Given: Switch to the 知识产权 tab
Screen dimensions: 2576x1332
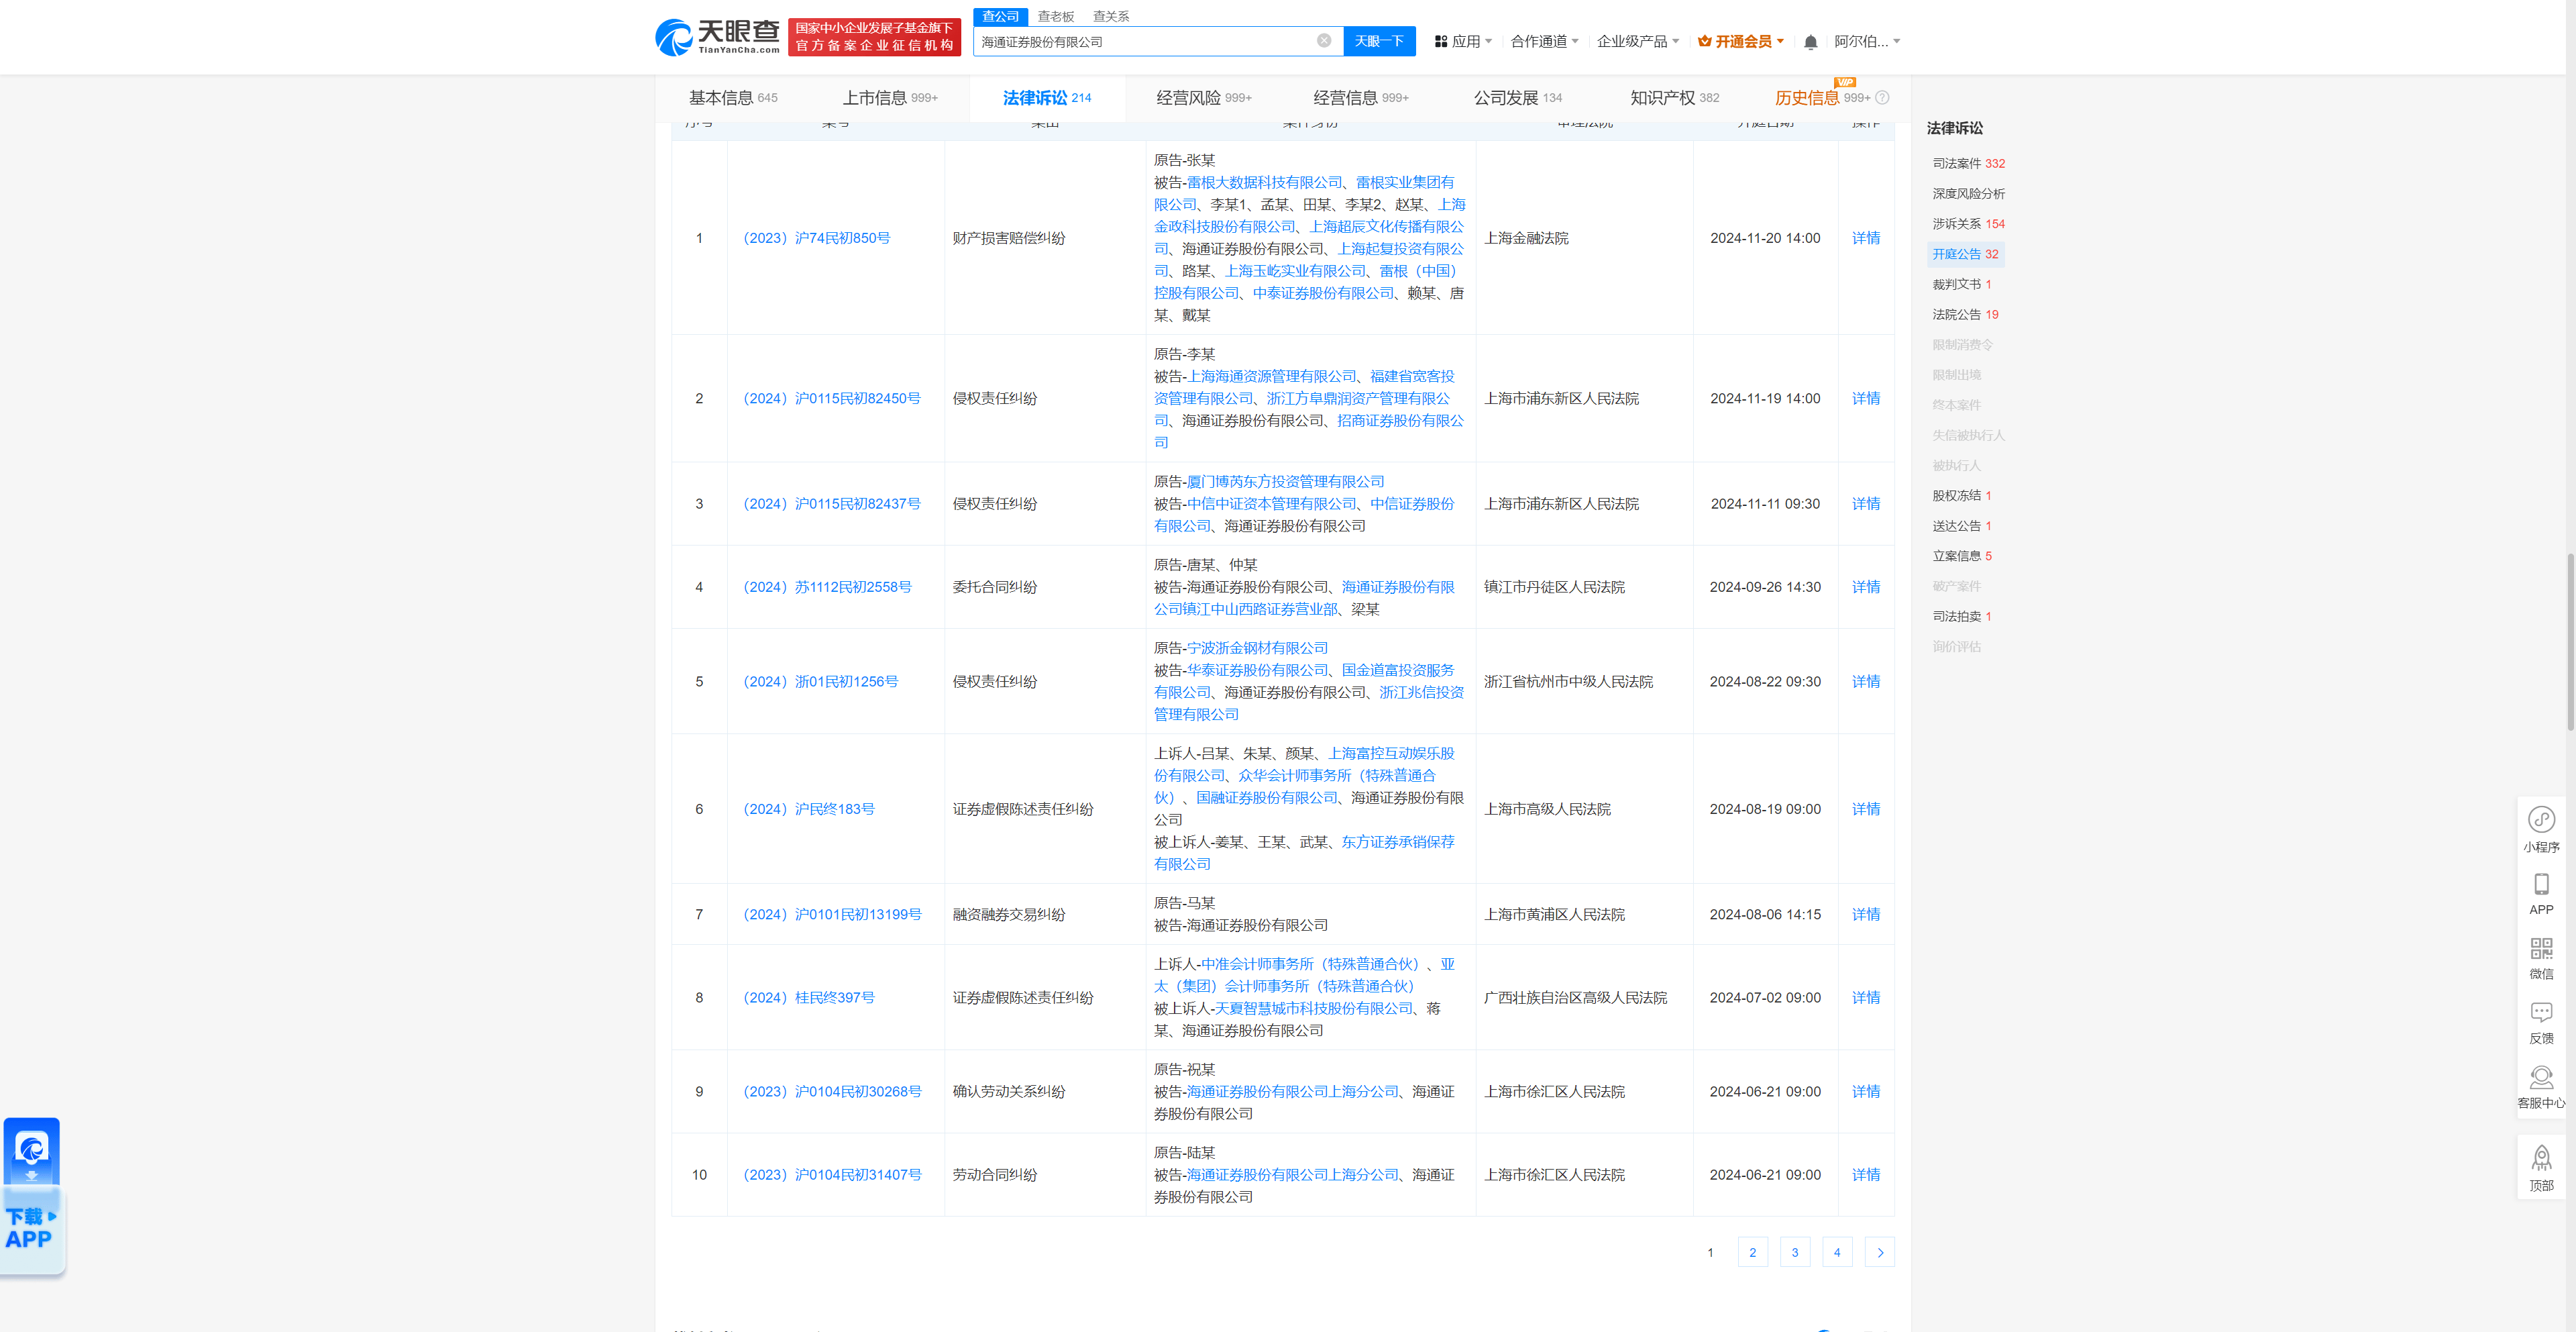Looking at the screenshot, I should [x=1674, y=98].
